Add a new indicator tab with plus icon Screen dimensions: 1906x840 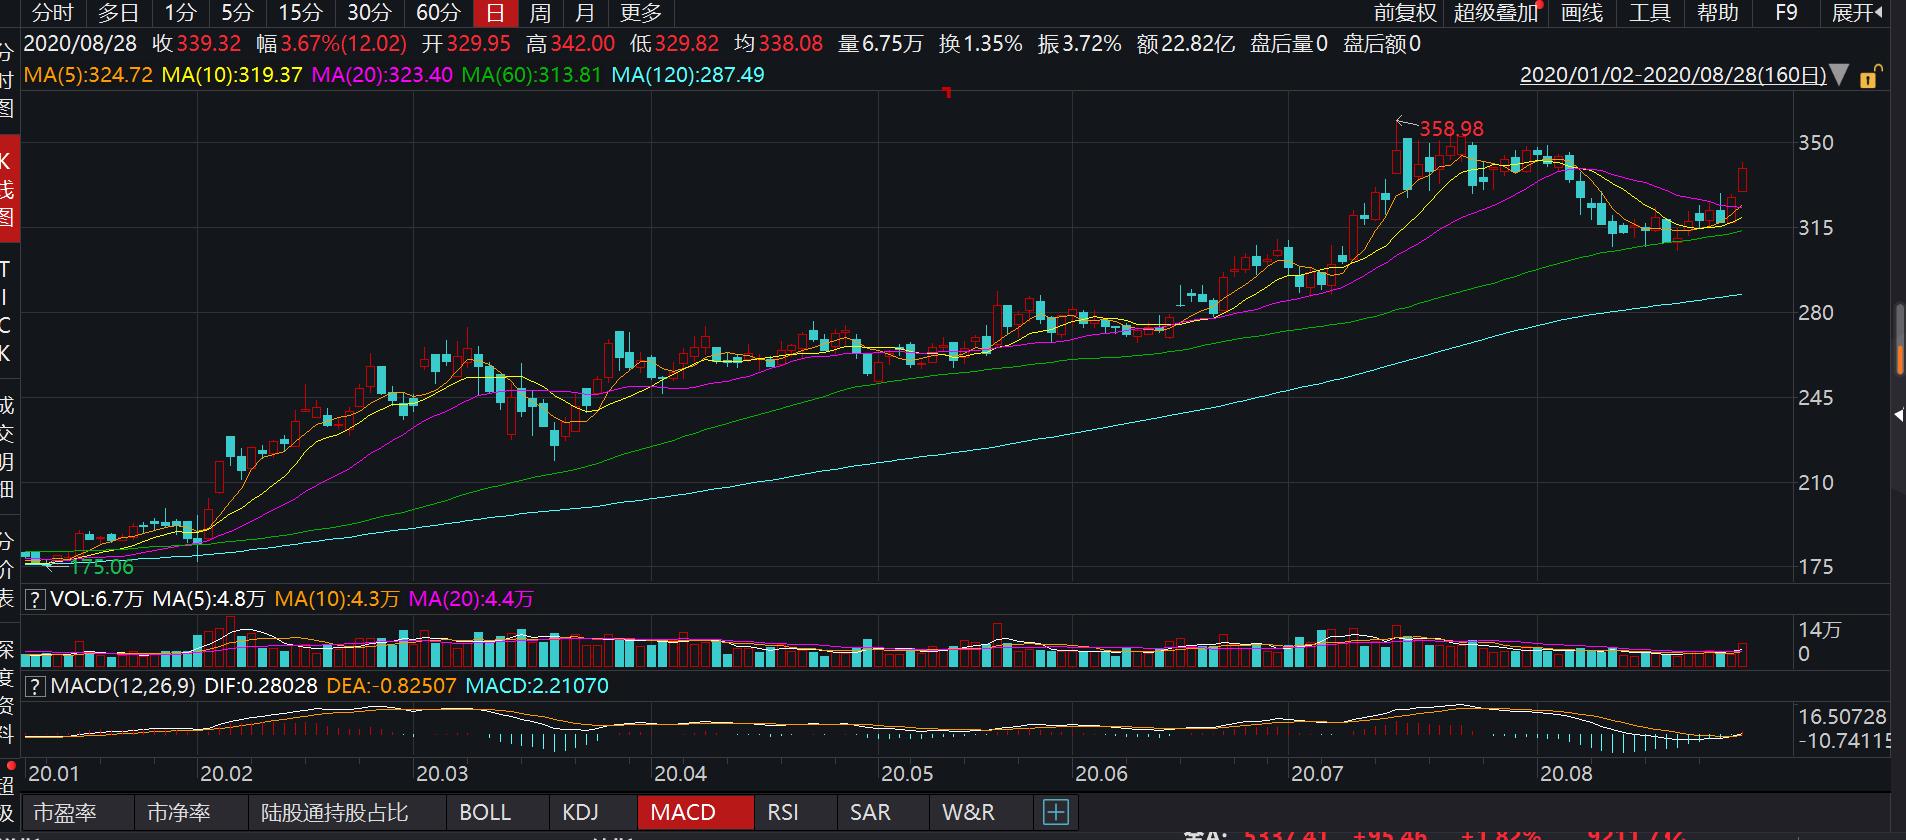(1056, 812)
